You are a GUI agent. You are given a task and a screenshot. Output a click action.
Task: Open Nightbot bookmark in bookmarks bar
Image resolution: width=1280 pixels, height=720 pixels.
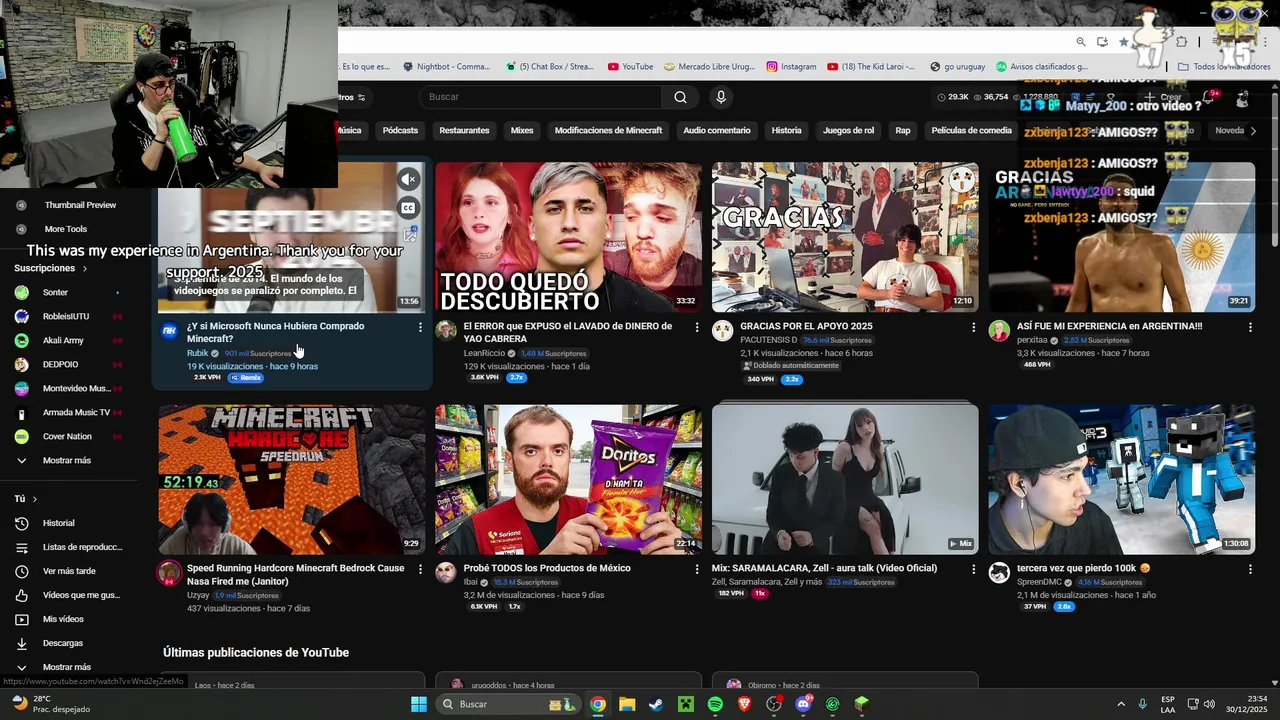445,67
